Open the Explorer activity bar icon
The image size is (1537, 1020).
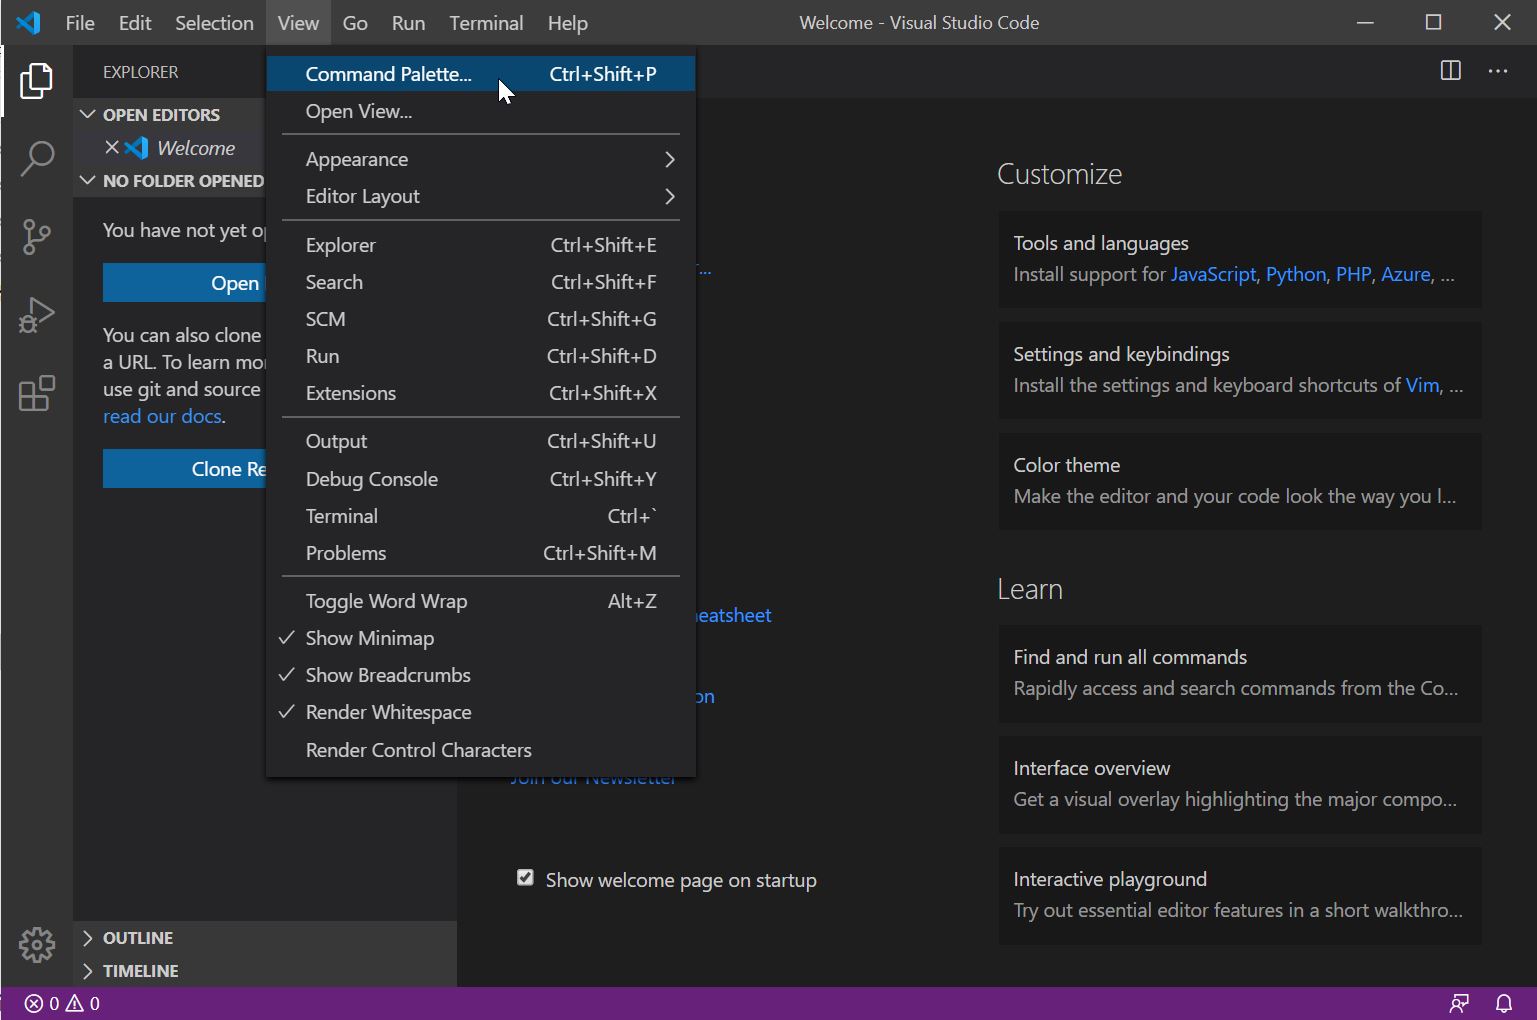pyautogui.click(x=37, y=81)
